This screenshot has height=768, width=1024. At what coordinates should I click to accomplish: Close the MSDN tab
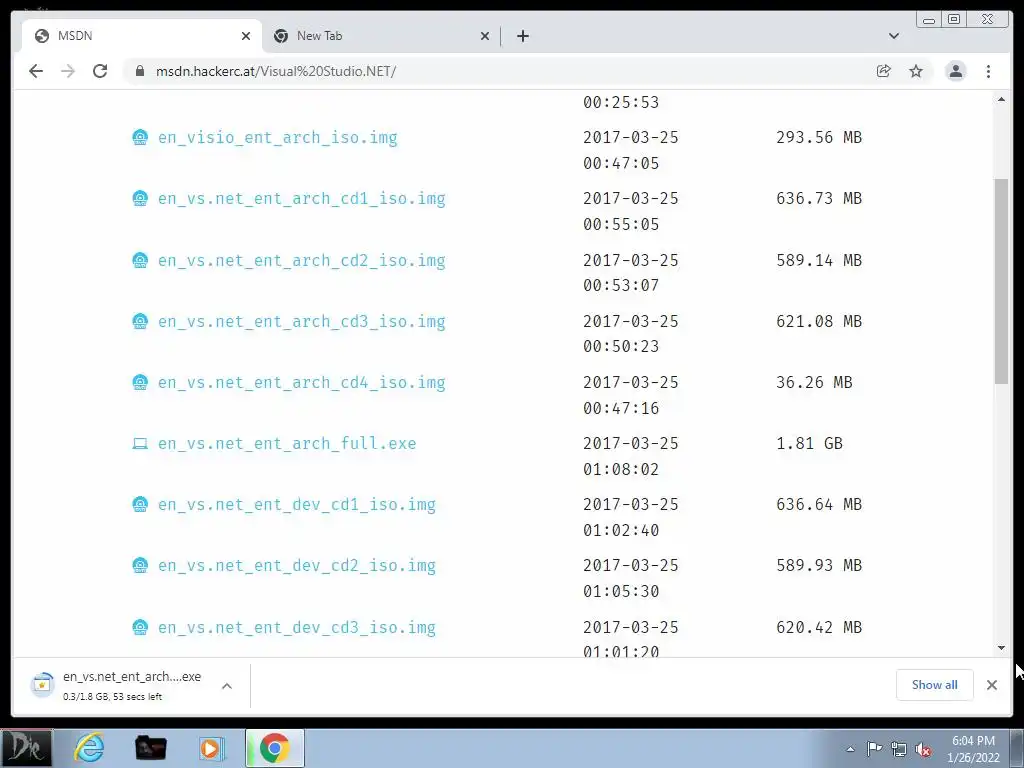point(246,36)
